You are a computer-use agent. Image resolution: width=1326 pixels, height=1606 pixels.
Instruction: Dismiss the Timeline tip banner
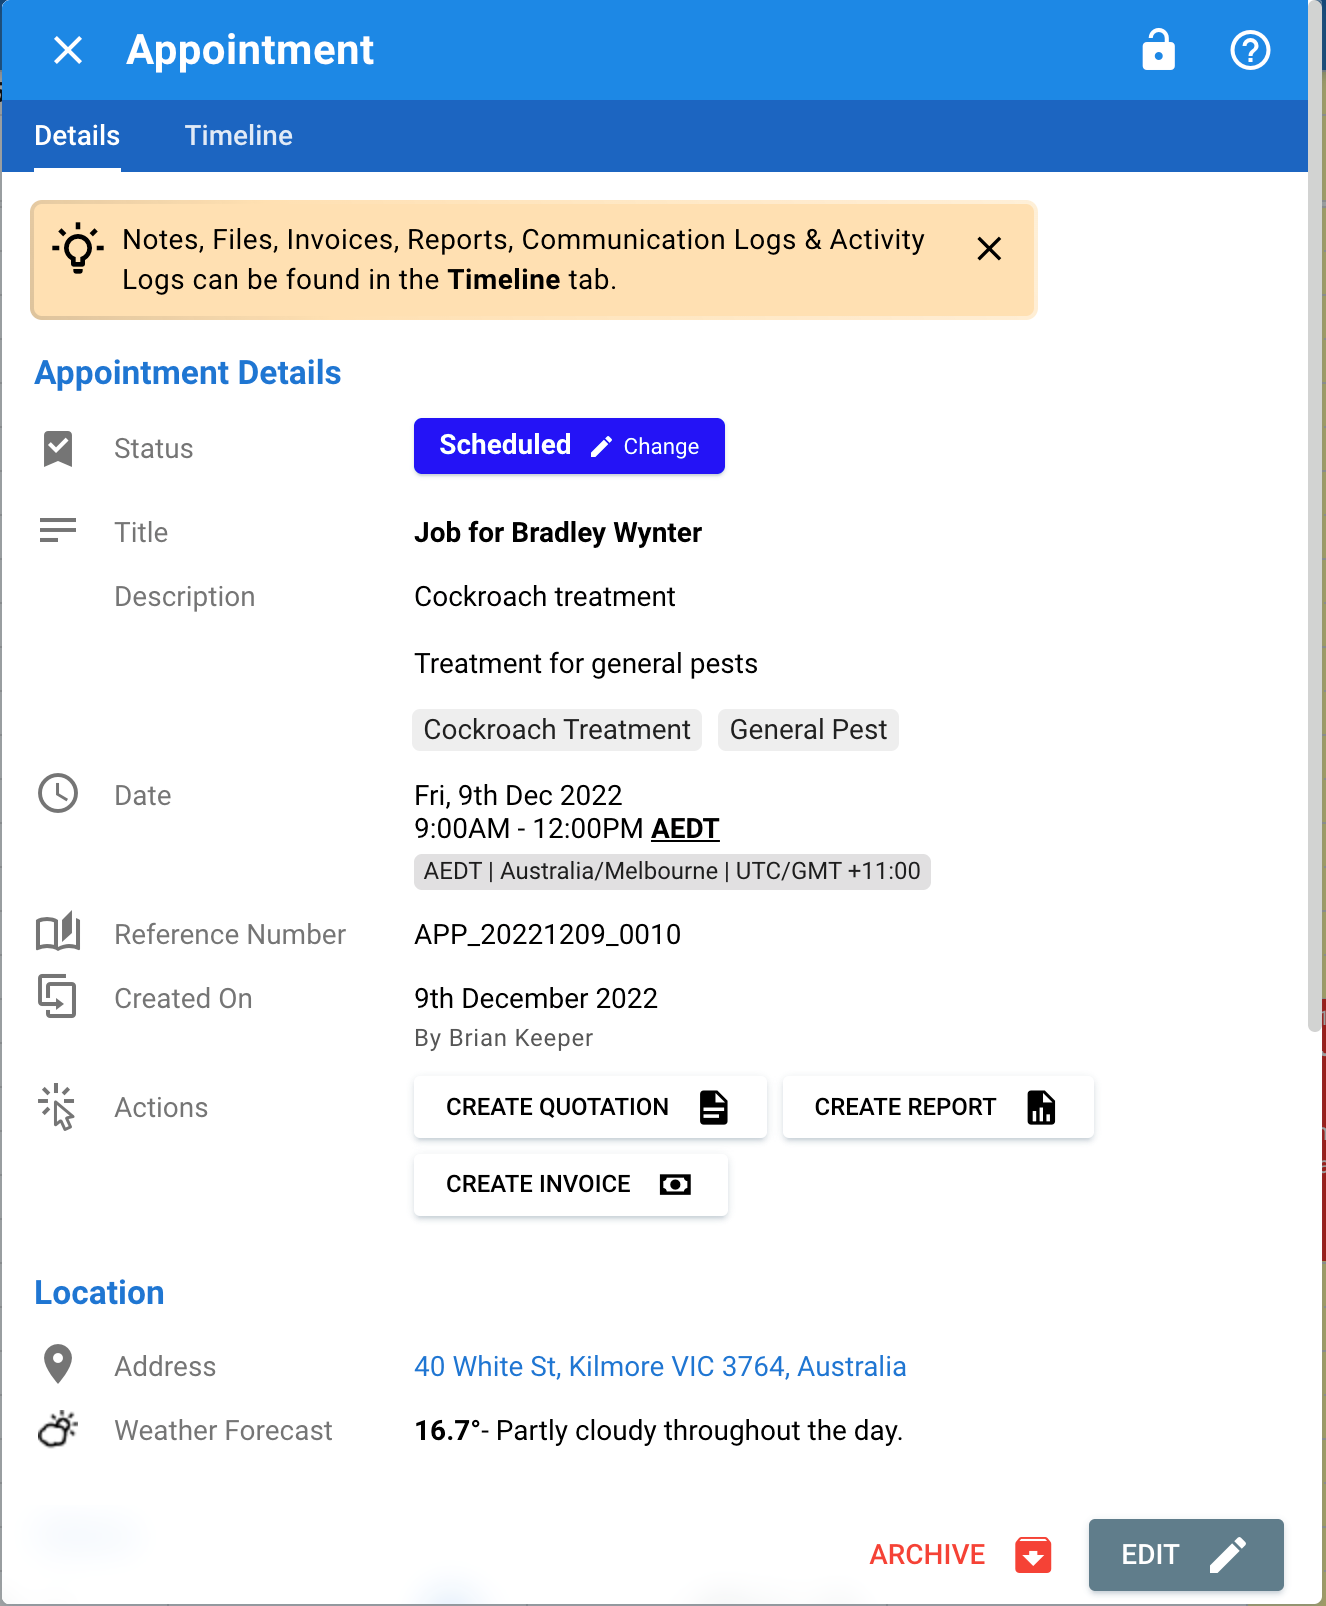[x=989, y=249]
